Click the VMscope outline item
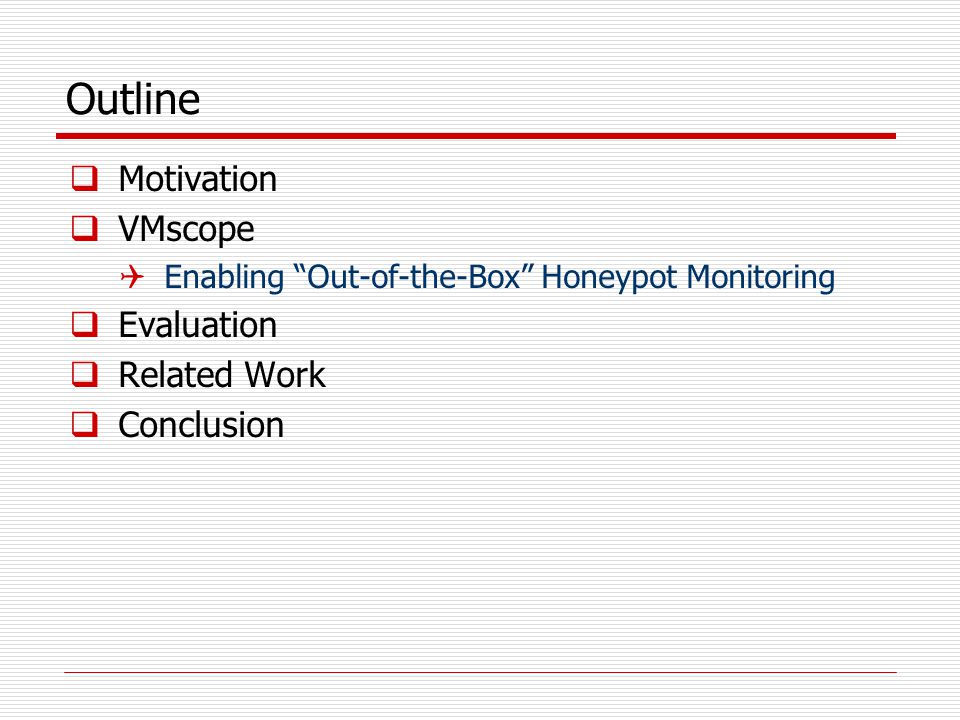The width and height of the screenshot is (960, 720). coord(186,230)
